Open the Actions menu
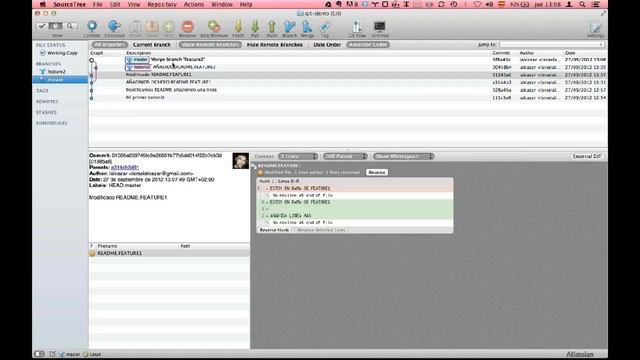This screenshot has height=360, width=640. coord(194,4)
